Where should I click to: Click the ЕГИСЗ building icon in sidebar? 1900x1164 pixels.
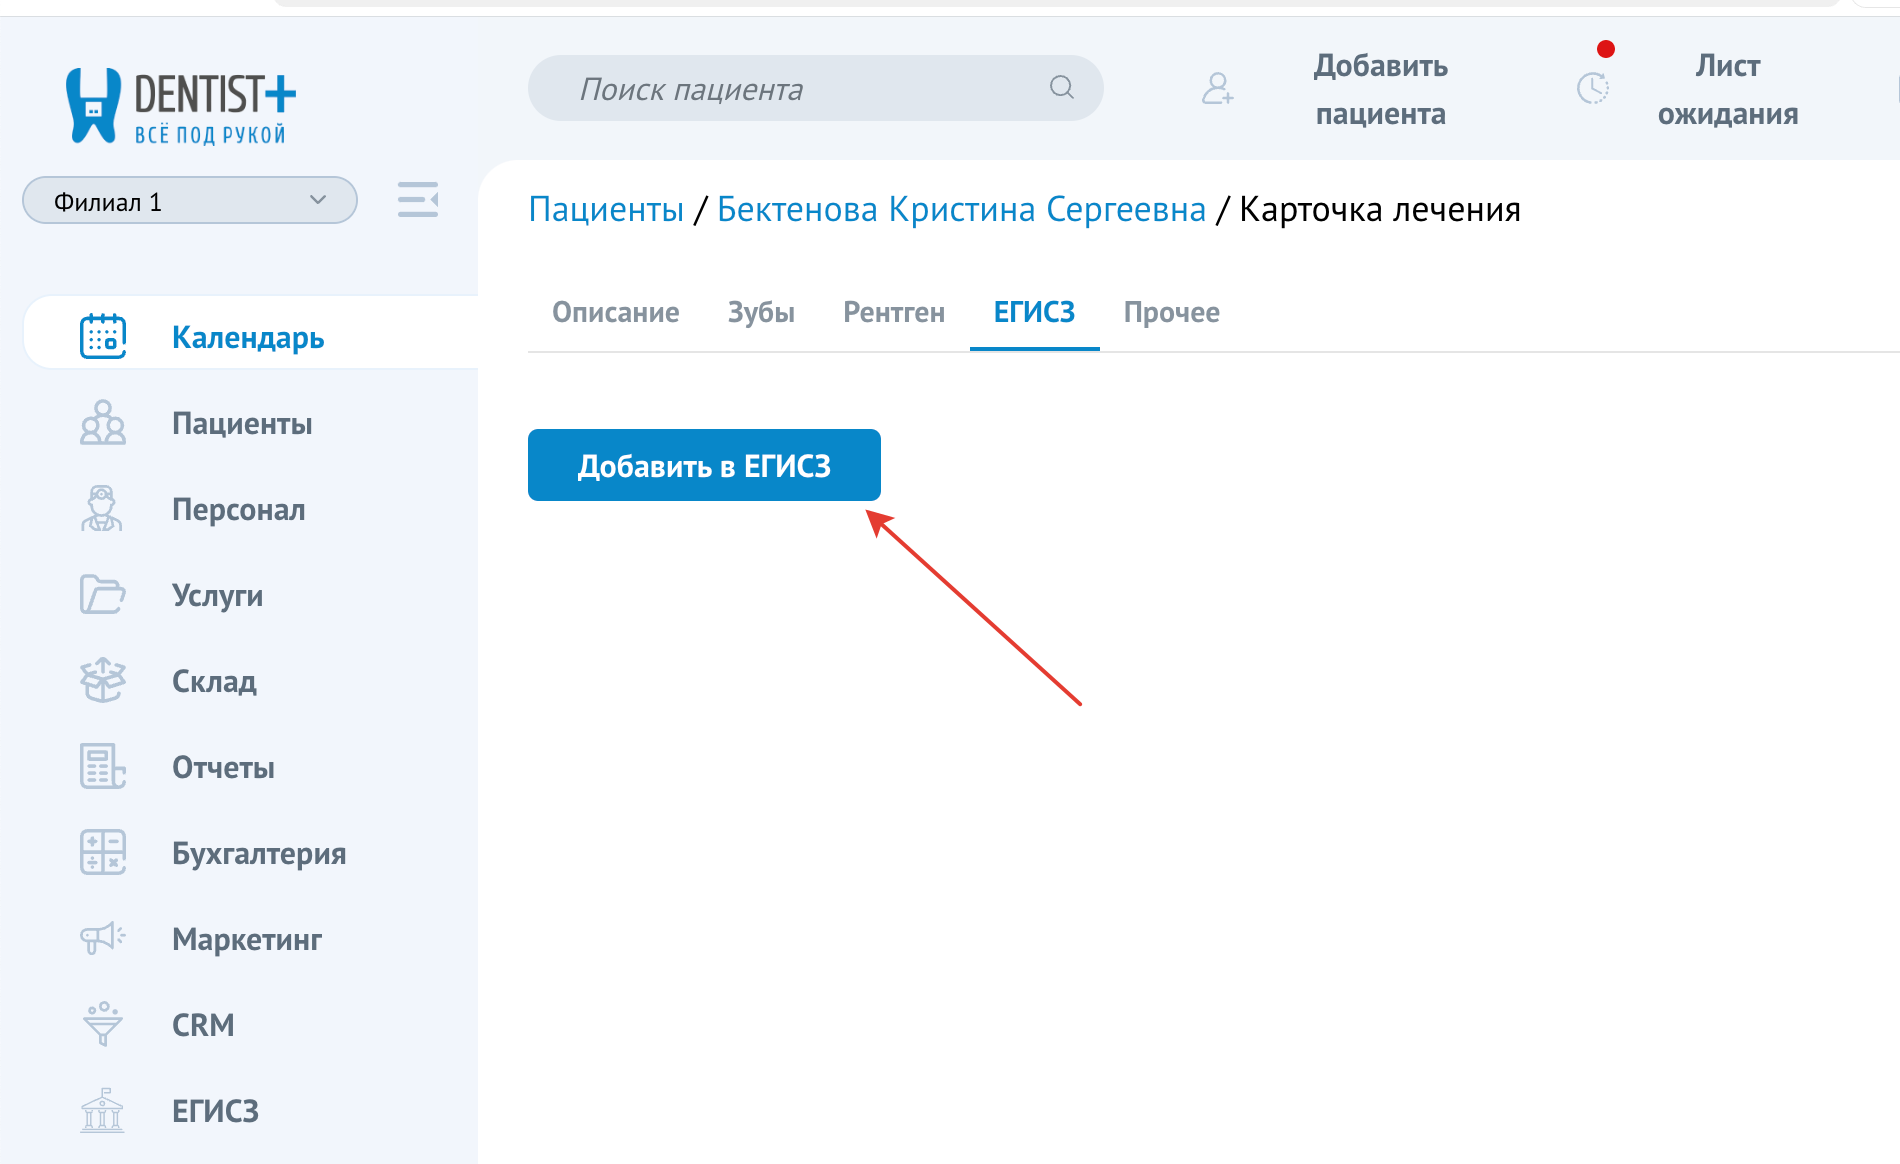tap(103, 1111)
